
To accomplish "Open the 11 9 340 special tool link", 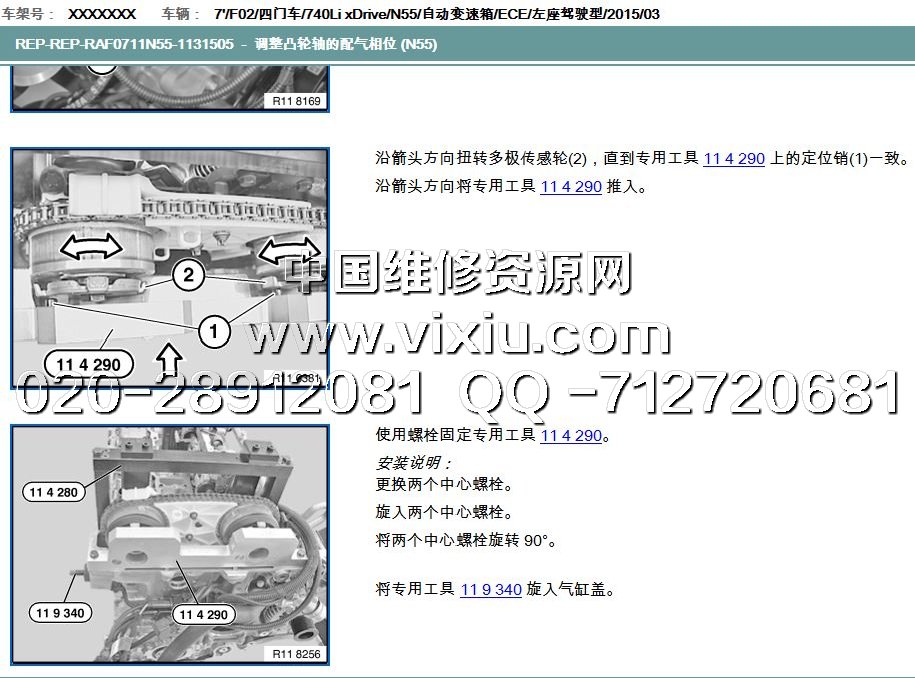I will tap(491, 589).
